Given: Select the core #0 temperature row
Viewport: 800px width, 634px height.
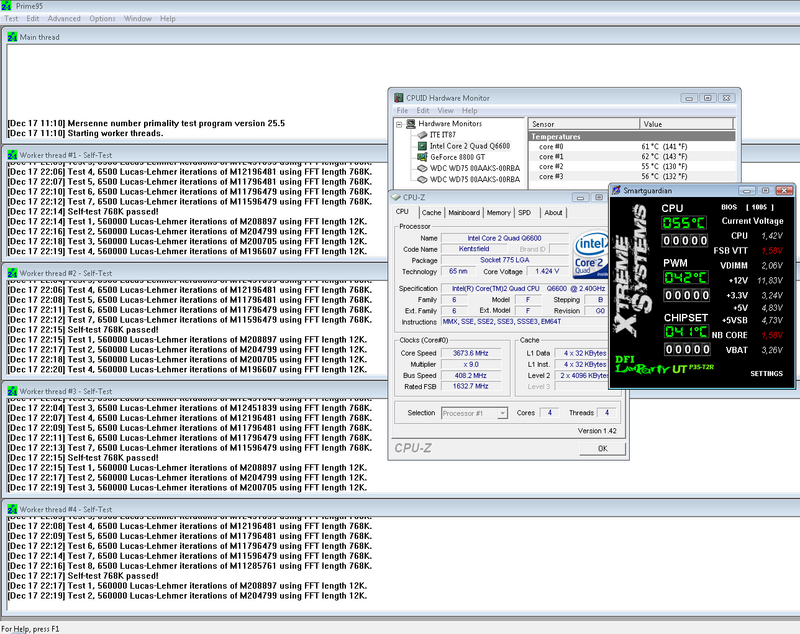Looking at the screenshot, I should click(x=632, y=146).
